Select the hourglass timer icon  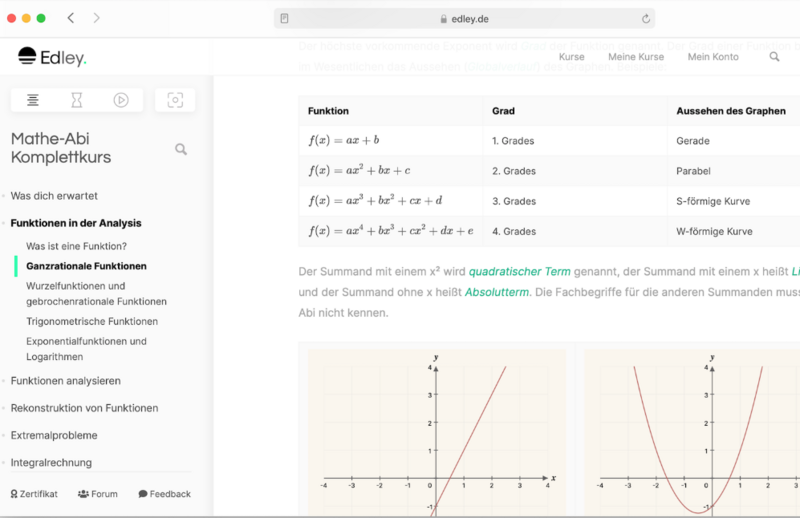[77, 100]
